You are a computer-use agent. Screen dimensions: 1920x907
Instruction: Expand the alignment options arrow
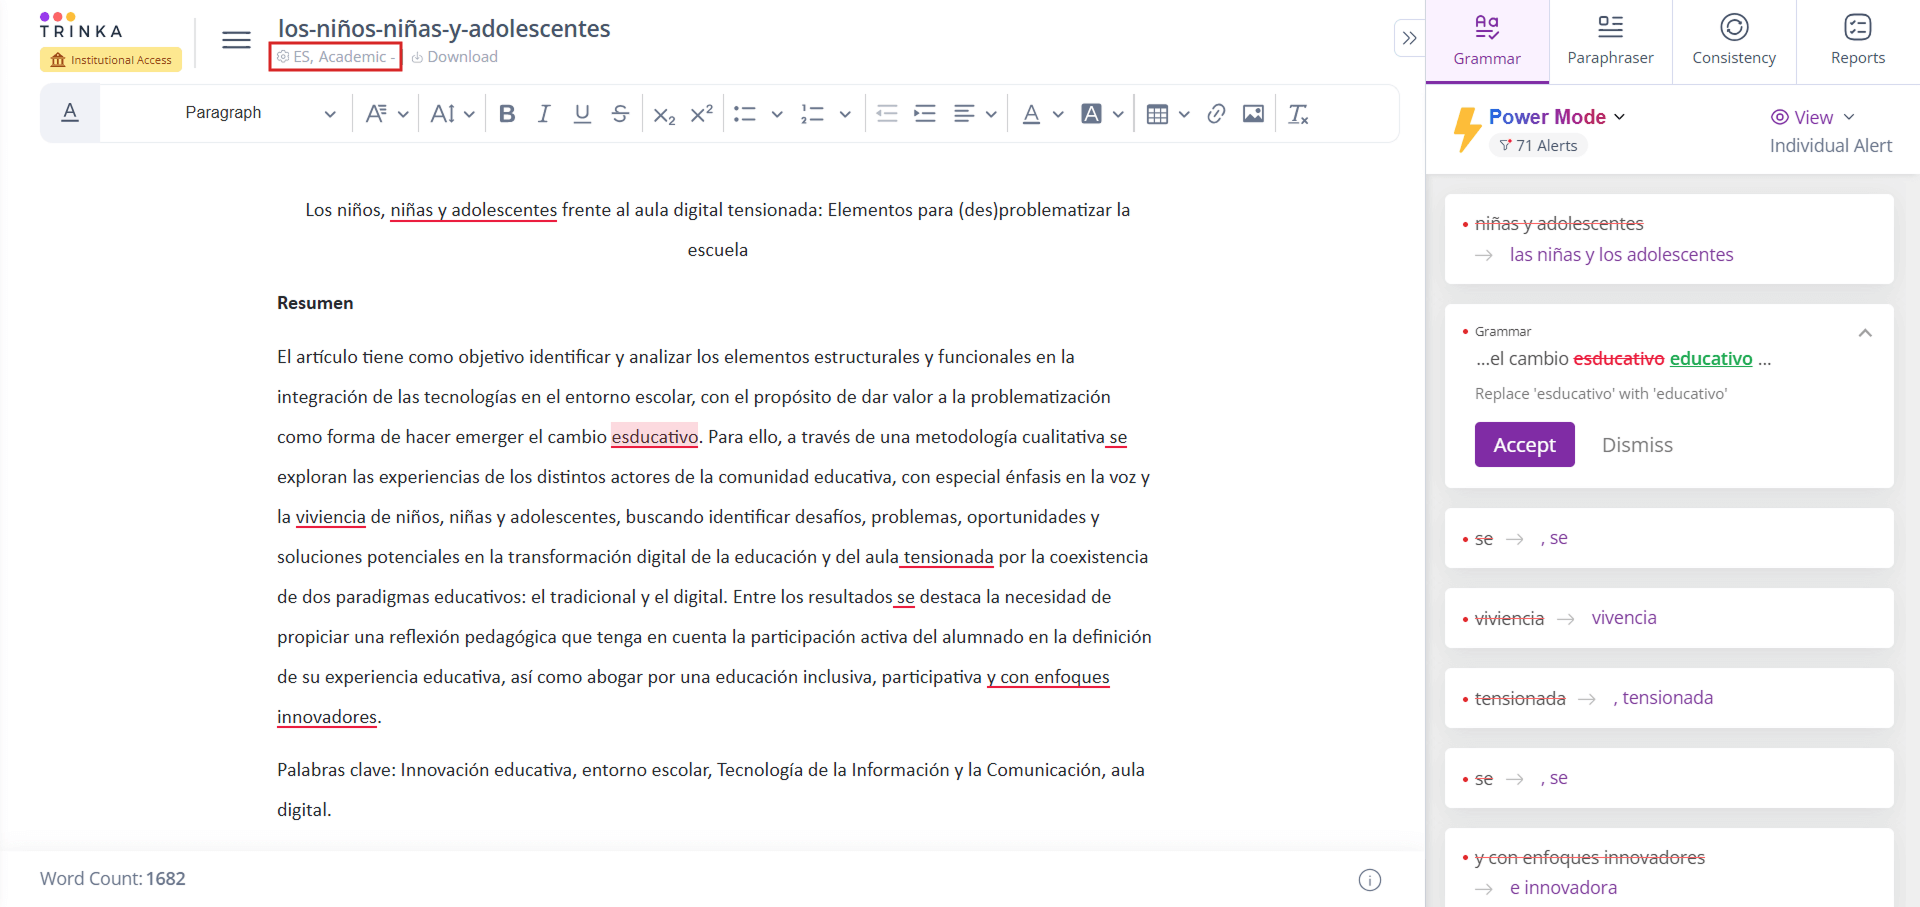click(x=991, y=114)
